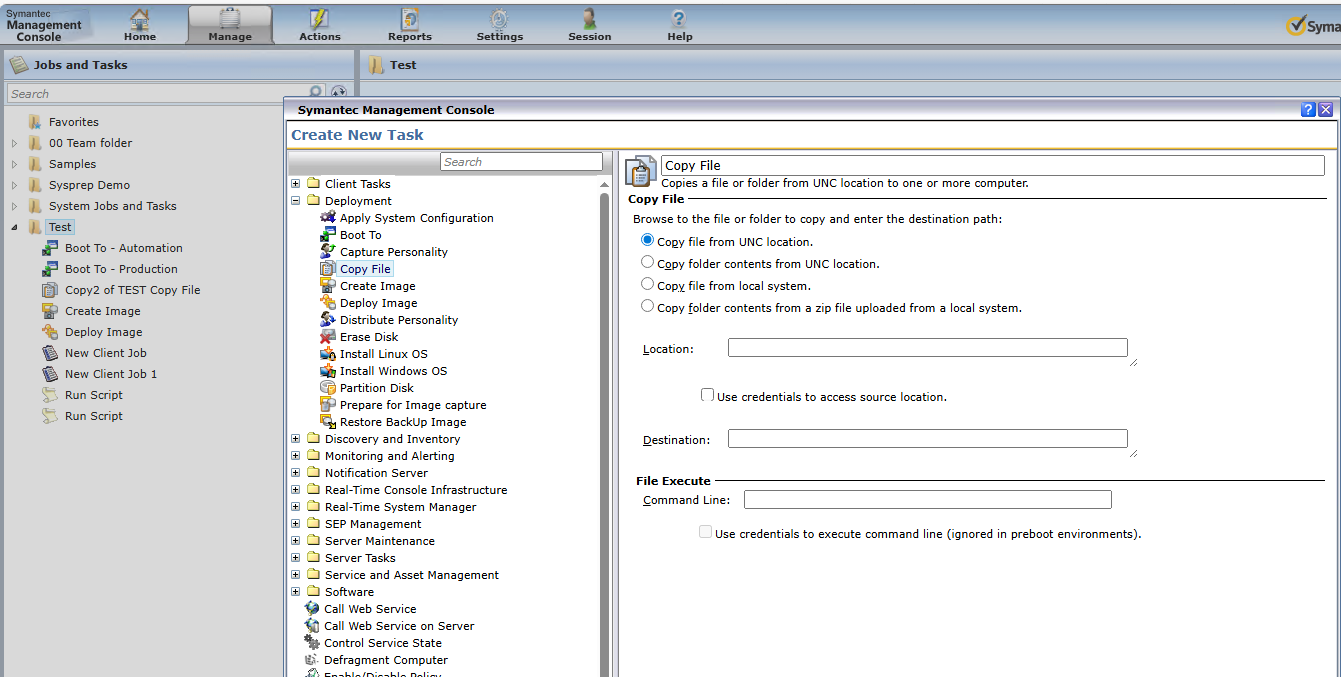Expand the Sysprep Demo folder
Screen dimensions: 1341x677
click(x=14, y=185)
